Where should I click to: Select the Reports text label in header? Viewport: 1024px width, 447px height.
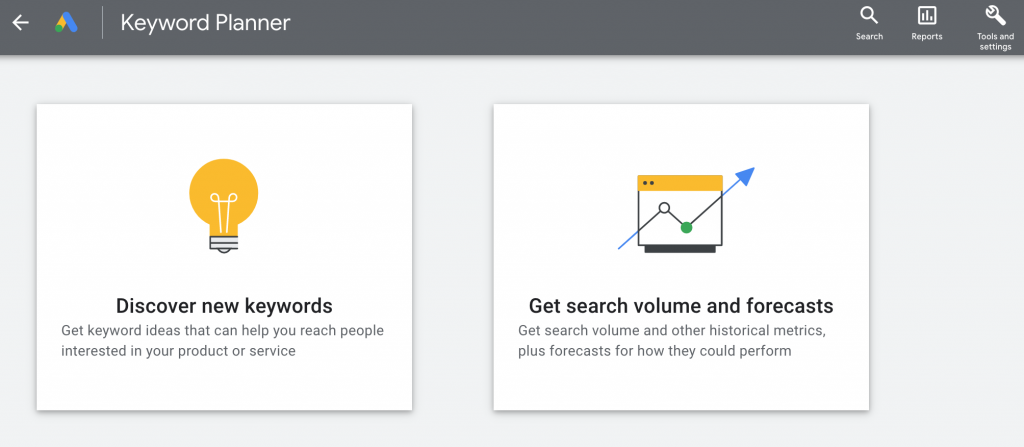[927, 37]
